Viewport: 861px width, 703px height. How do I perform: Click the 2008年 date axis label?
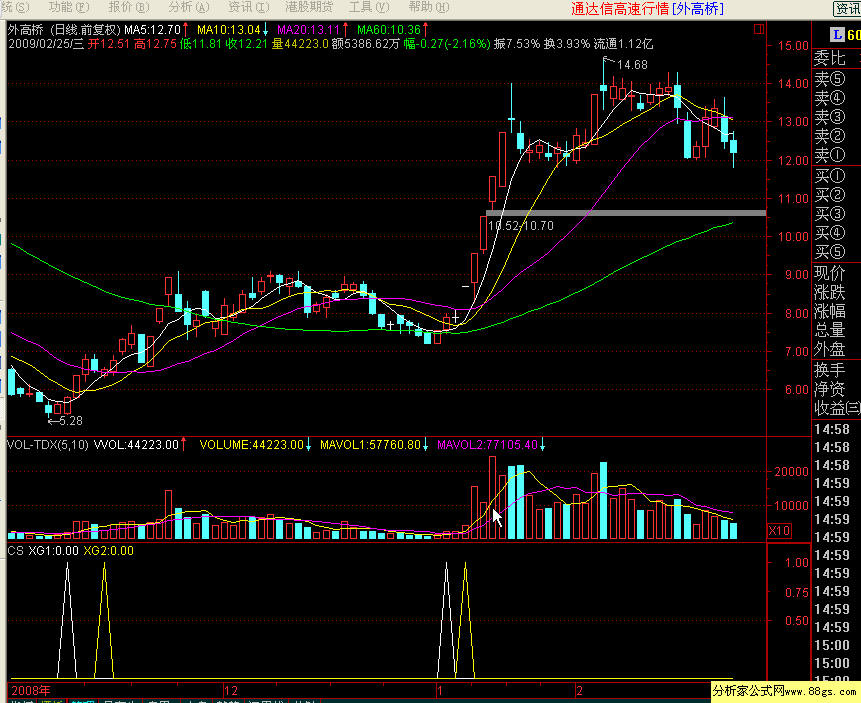(31, 690)
